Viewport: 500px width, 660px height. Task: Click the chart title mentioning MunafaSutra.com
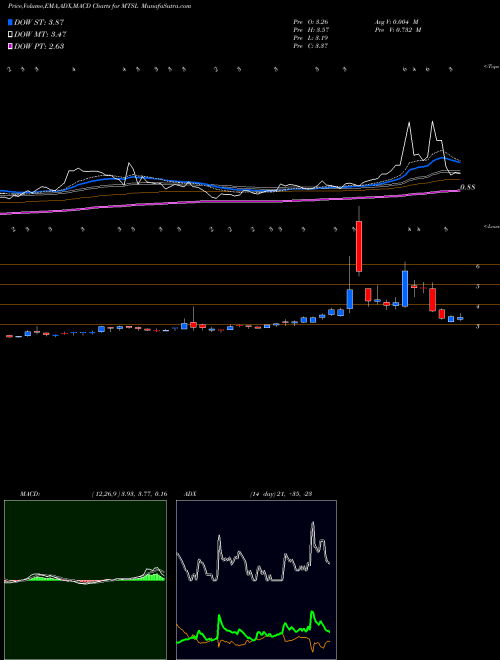point(99,6)
